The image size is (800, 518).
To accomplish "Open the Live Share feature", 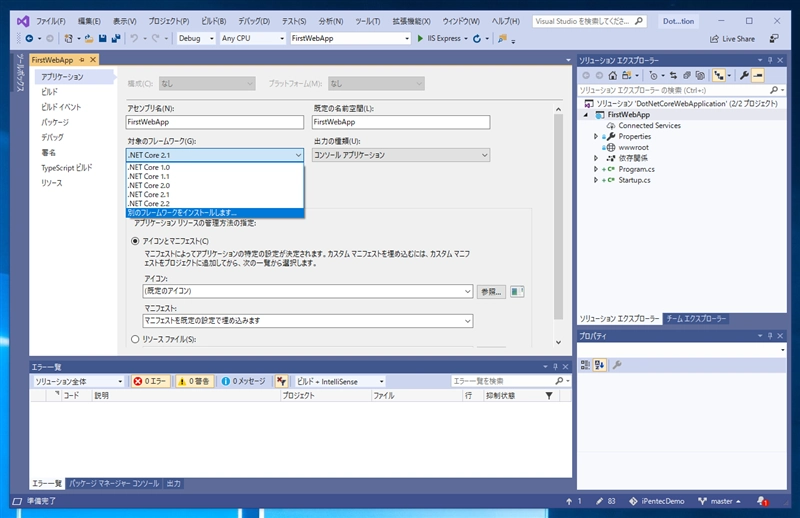I will (x=732, y=39).
